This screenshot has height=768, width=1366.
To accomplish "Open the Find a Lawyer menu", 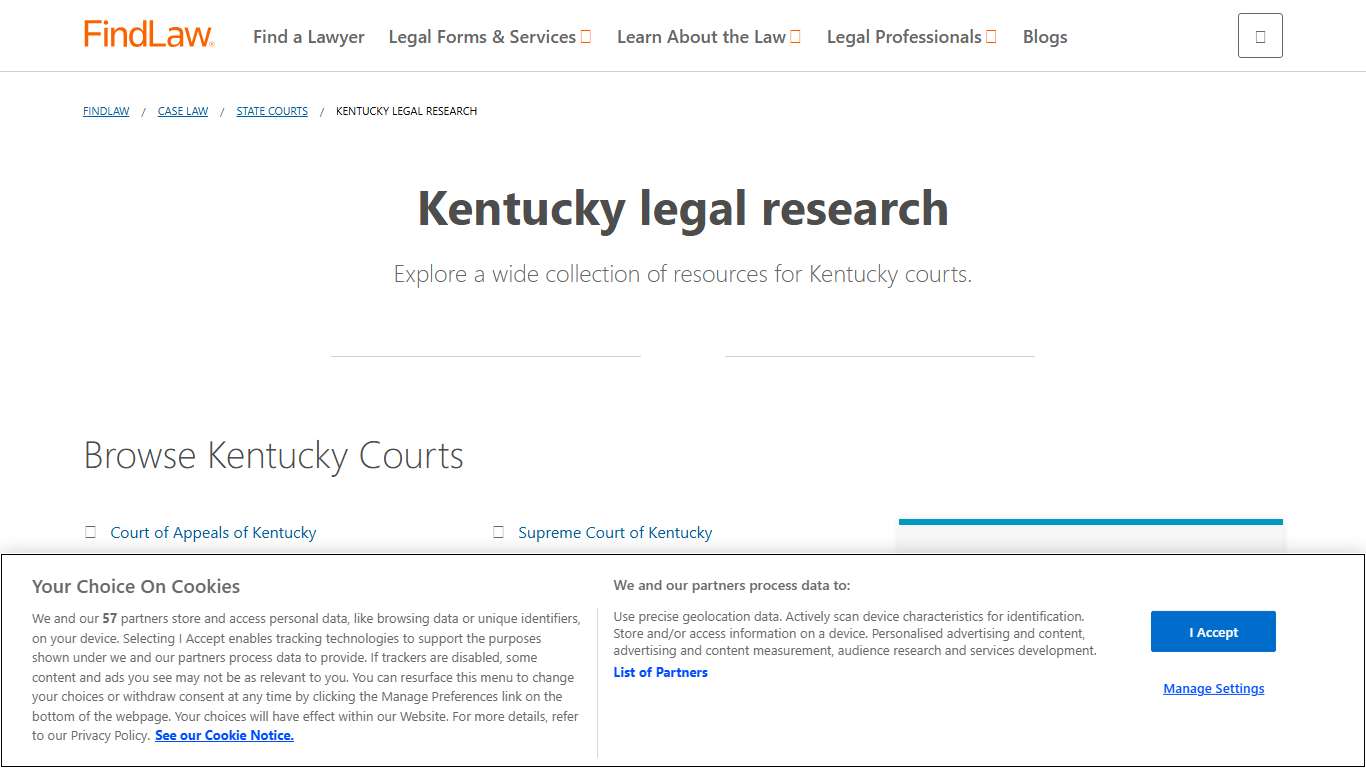I will pos(308,36).
